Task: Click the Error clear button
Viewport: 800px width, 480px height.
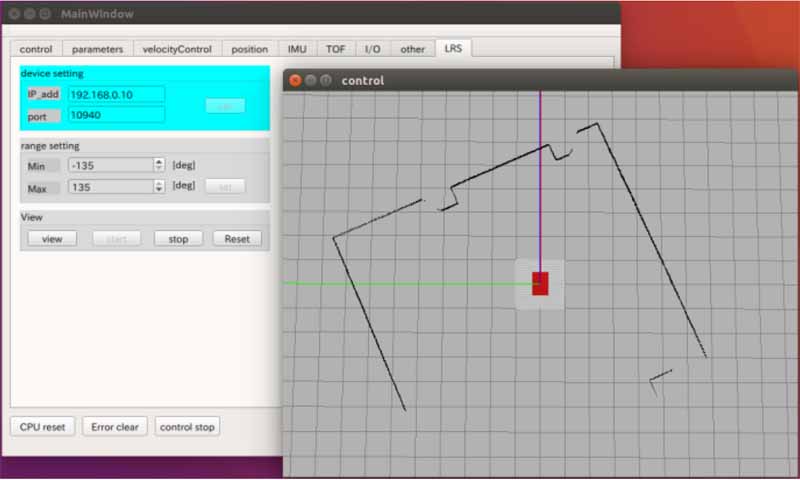Action: pos(115,427)
